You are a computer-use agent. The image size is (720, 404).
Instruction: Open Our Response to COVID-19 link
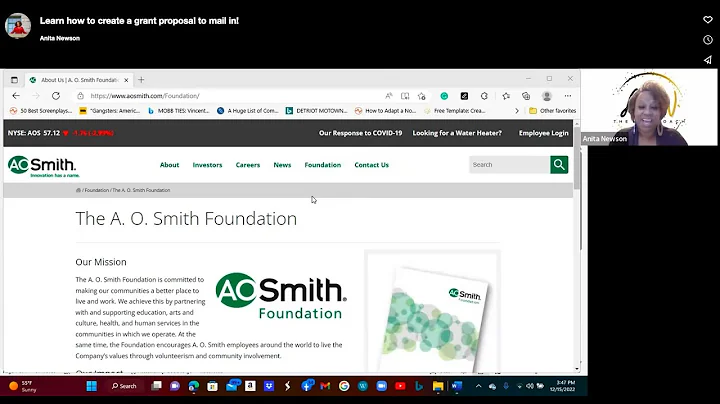(x=360, y=133)
